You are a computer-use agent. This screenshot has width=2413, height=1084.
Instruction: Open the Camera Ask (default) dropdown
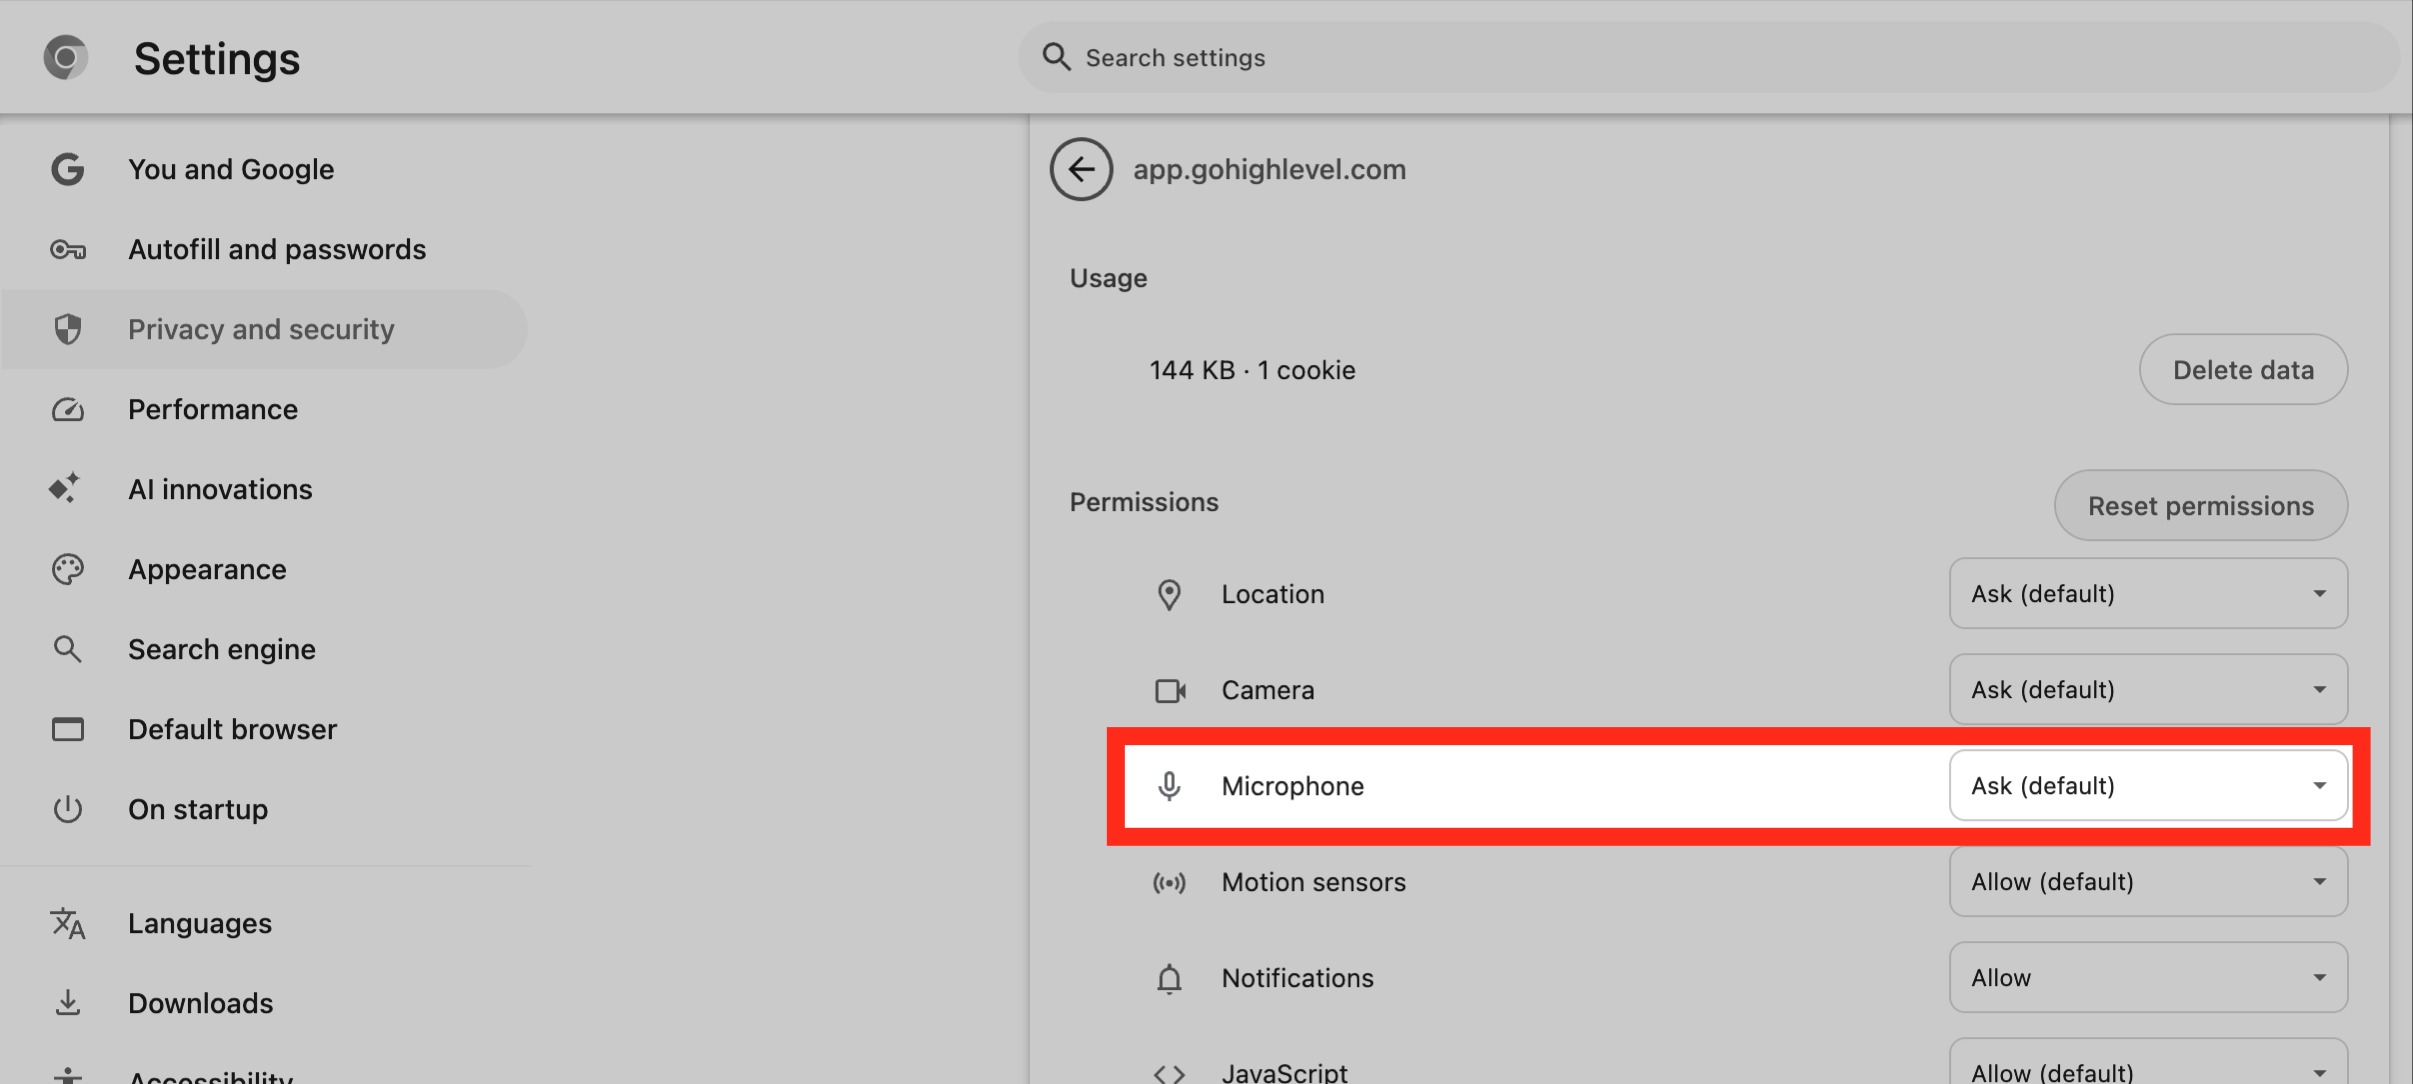(2148, 689)
